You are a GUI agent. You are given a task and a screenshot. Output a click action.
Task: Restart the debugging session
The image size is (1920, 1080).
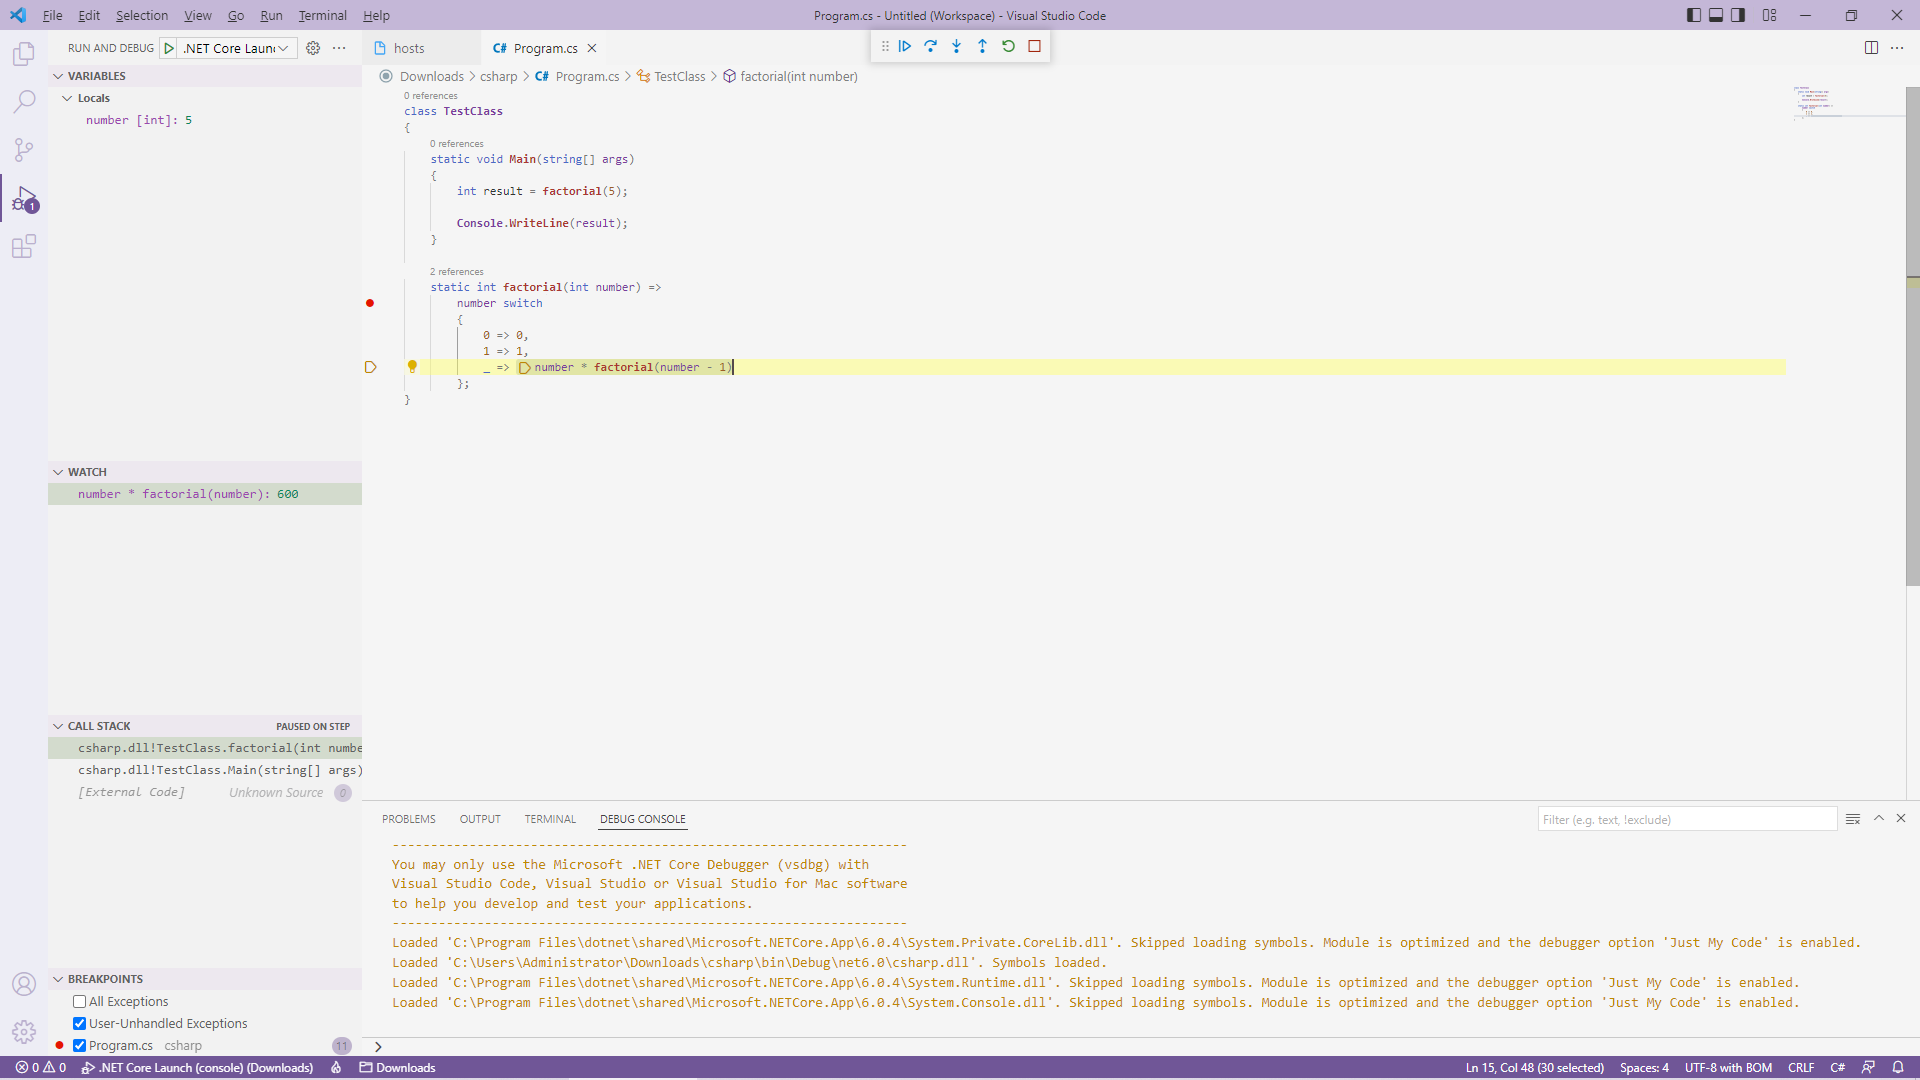click(1008, 46)
